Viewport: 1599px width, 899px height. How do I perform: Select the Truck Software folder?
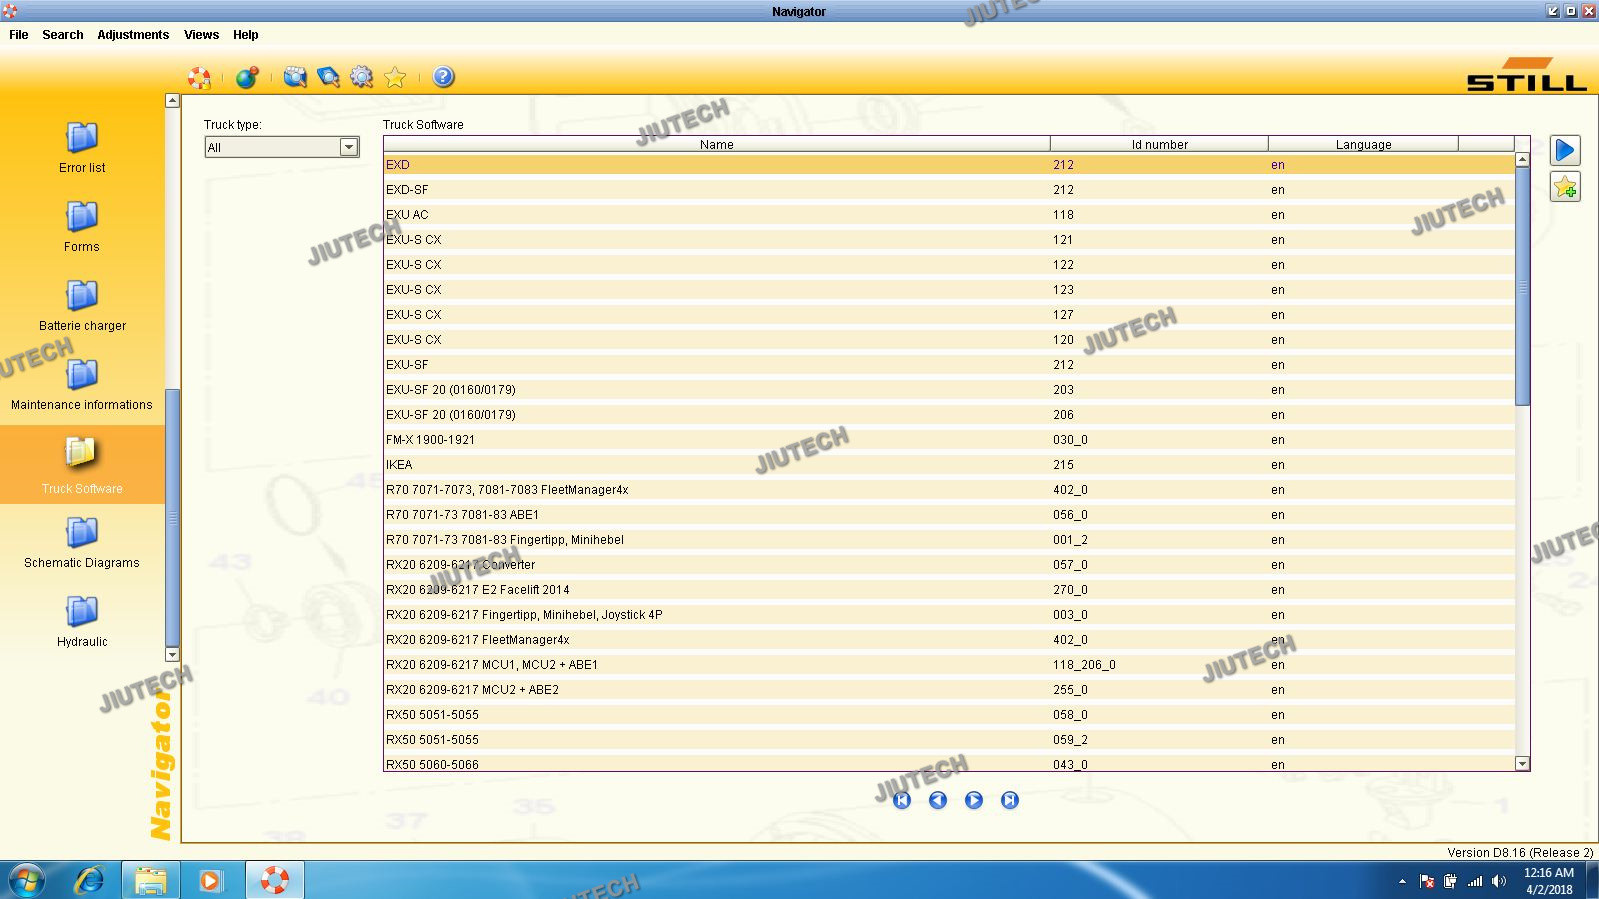pos(82,465)
